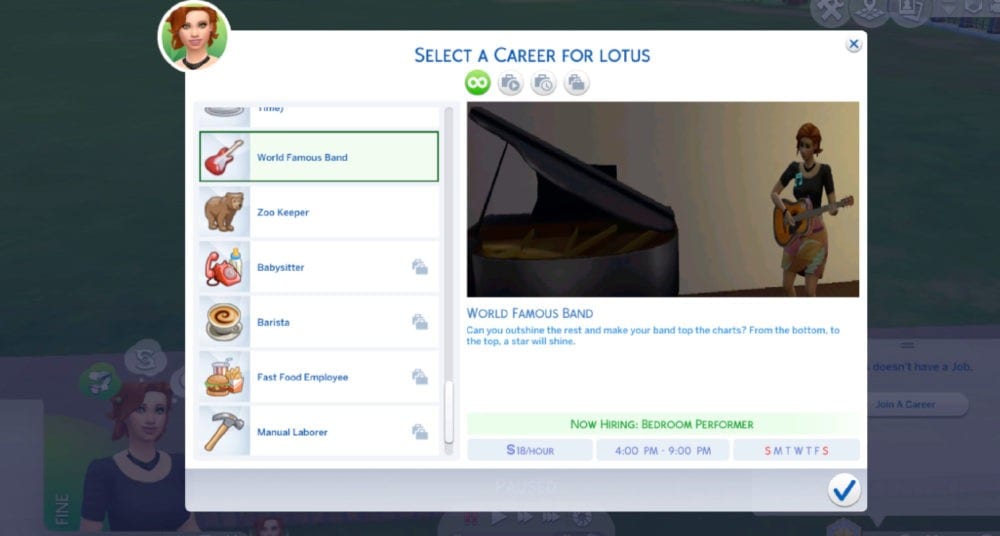Click Lotus's portrait at dialog top
This screenshot has height=536, width=1000.
(195, 36)
